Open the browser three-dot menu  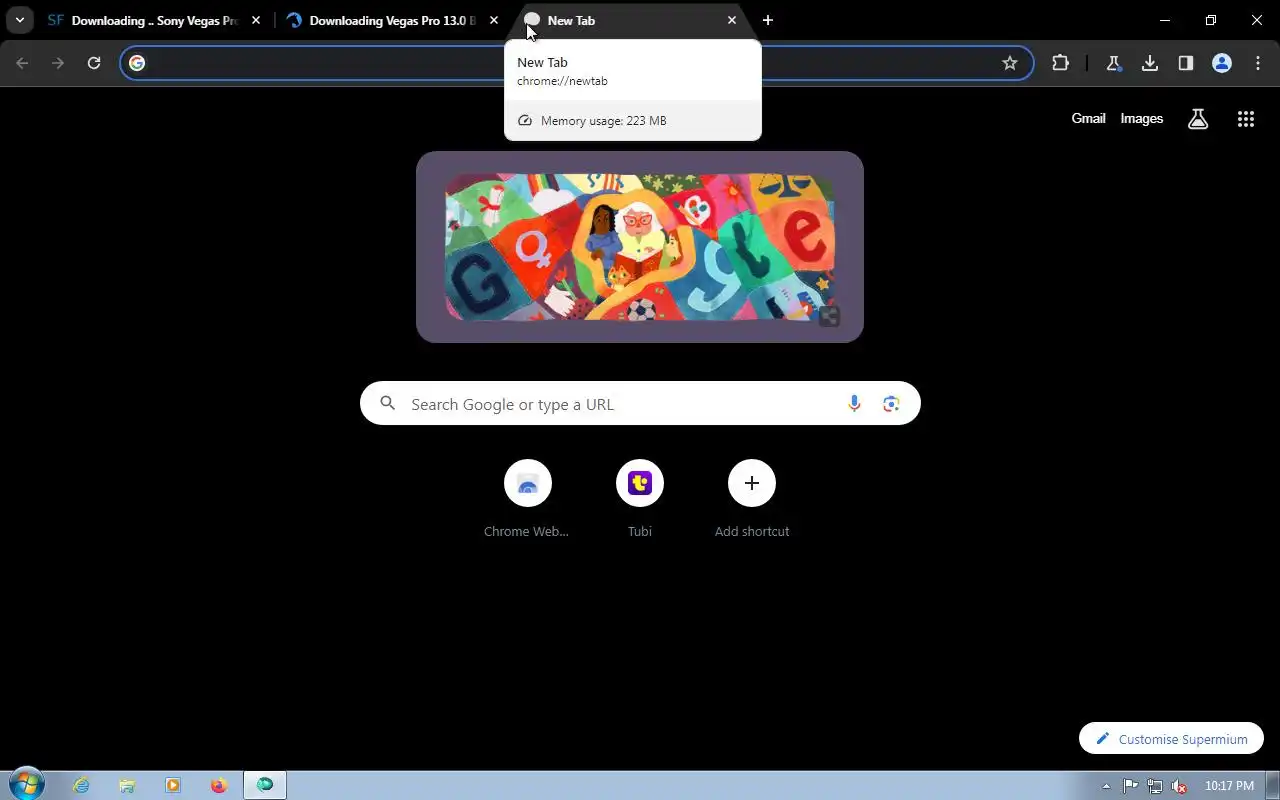[x=1258, y=63]
